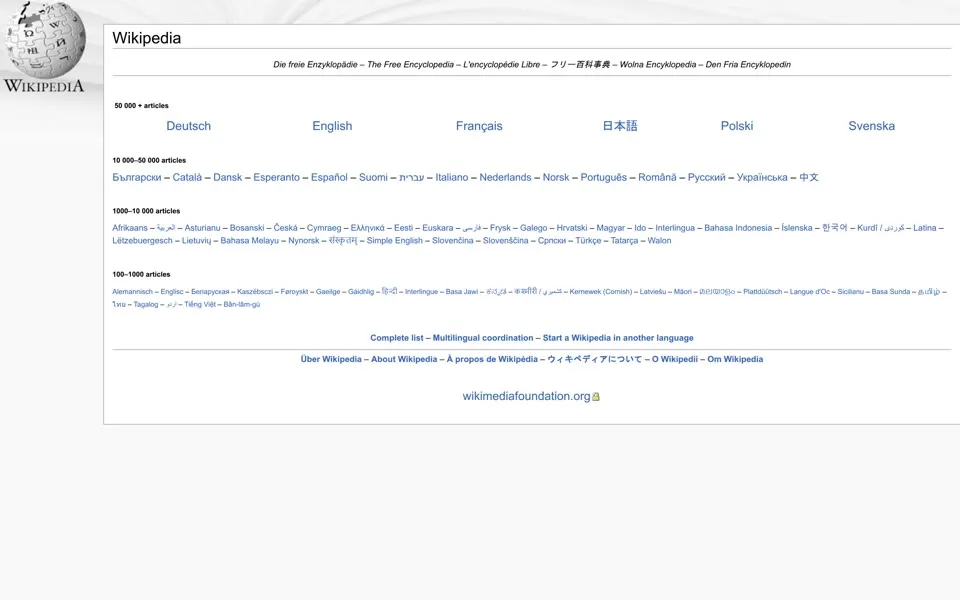
Task: Go to the Français edition
Action: [x=479, y=126]
